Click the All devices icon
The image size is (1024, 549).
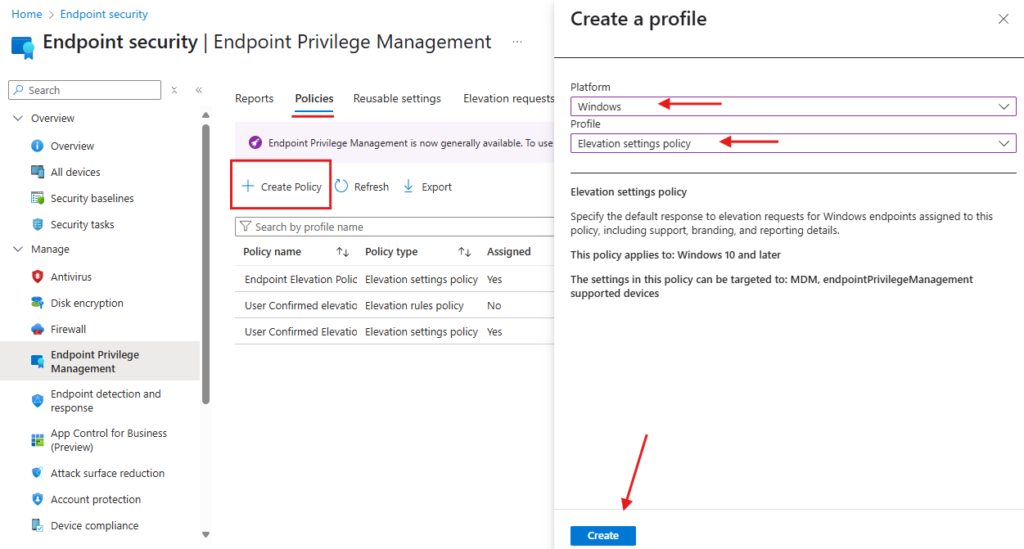point(37,172)
